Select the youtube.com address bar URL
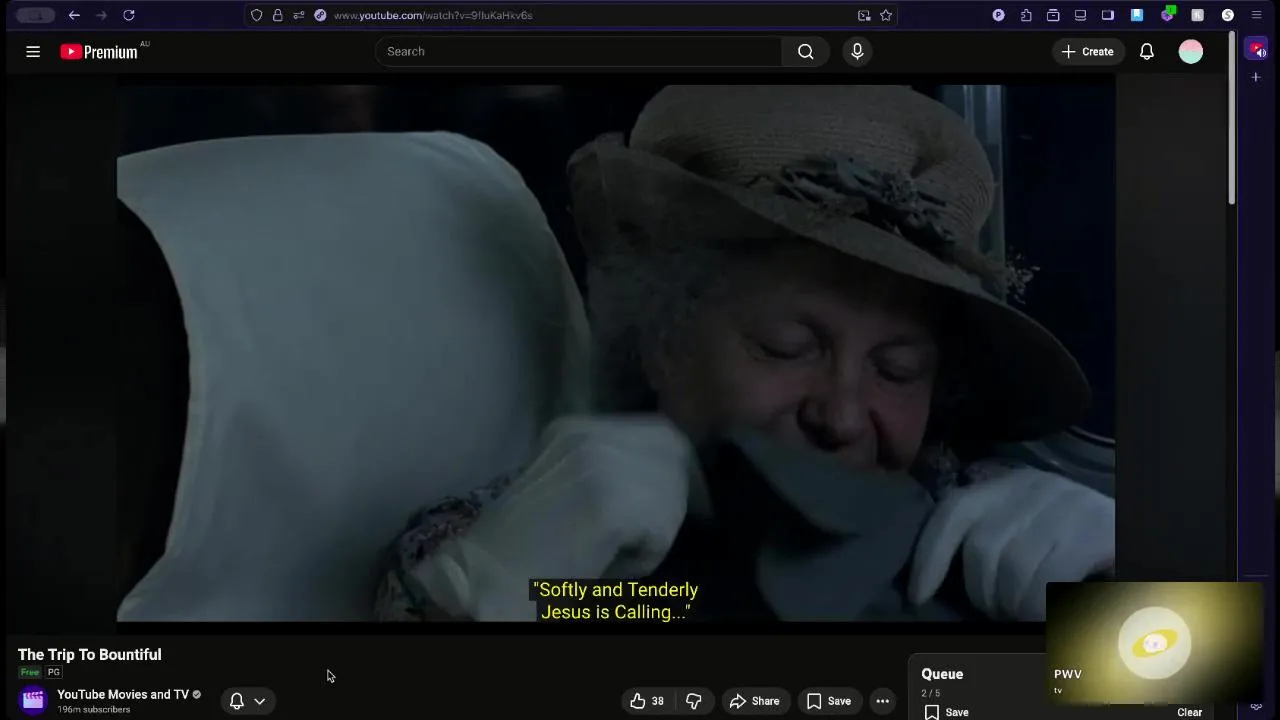1280x720 pixels. (433, 15)
